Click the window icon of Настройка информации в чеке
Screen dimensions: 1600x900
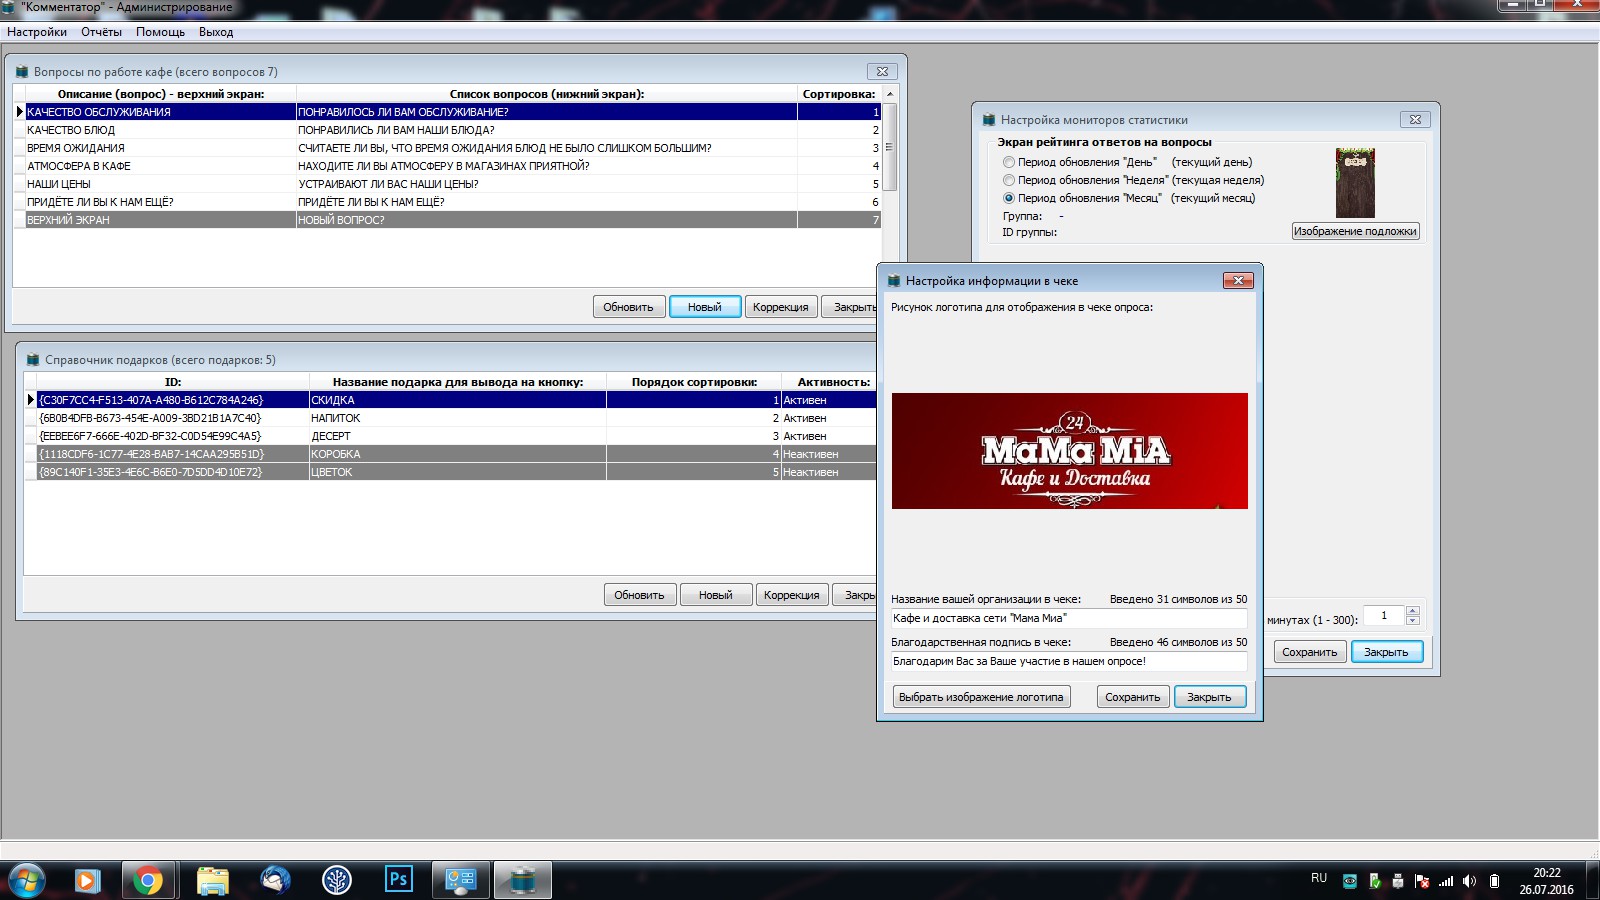[894, 281]
